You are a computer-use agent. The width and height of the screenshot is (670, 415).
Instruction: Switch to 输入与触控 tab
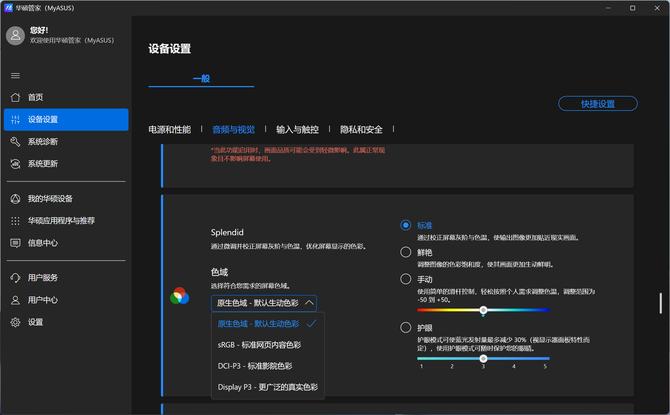tap(297, 129)
